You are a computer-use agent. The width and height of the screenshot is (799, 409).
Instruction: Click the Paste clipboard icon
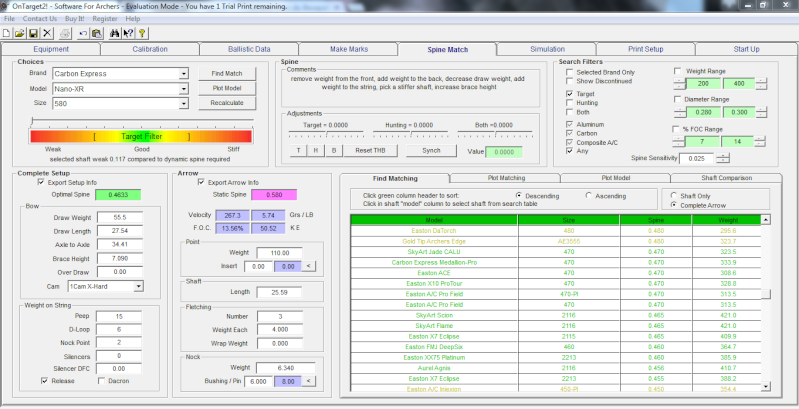pyautogui.click(x=97, y=34)
